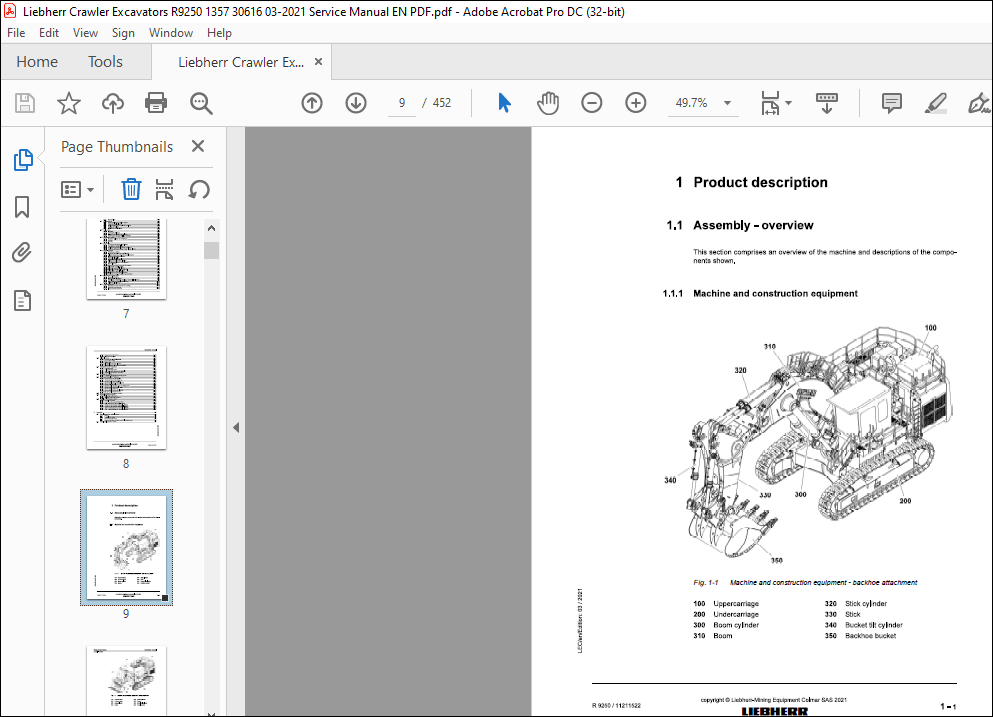The width and height of the screenshot is (993, 717).
Task: Close the Liebherr Crawler document tab
Action: (319, 61)
